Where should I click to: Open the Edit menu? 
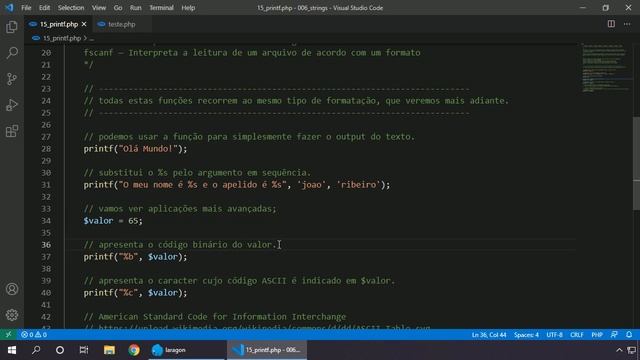pyautogui.click(x=44, y=8)
